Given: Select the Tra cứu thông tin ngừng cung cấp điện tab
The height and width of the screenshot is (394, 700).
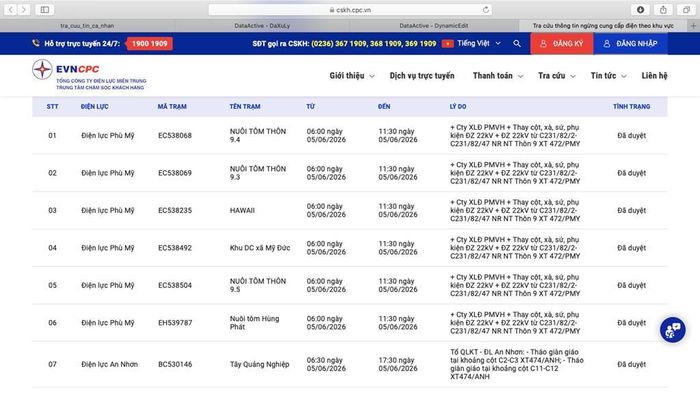Looking at the screenshot, I should coord(603,26).
